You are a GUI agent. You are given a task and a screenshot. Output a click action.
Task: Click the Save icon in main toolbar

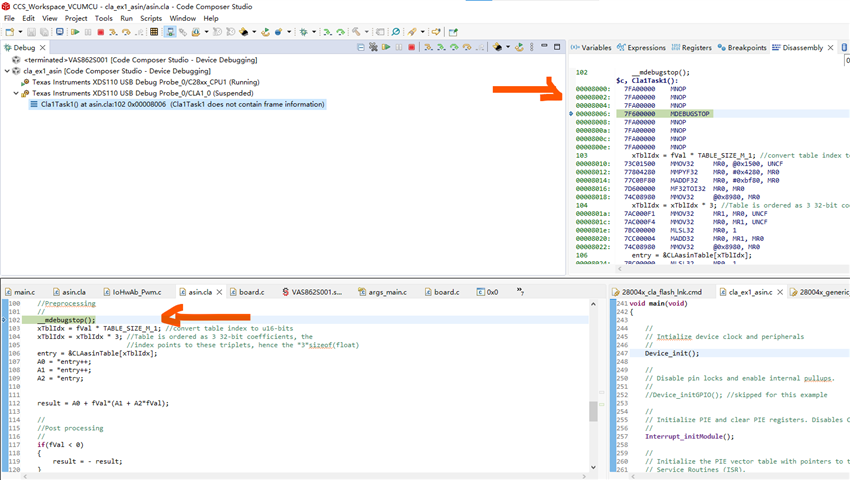point(31,32)
